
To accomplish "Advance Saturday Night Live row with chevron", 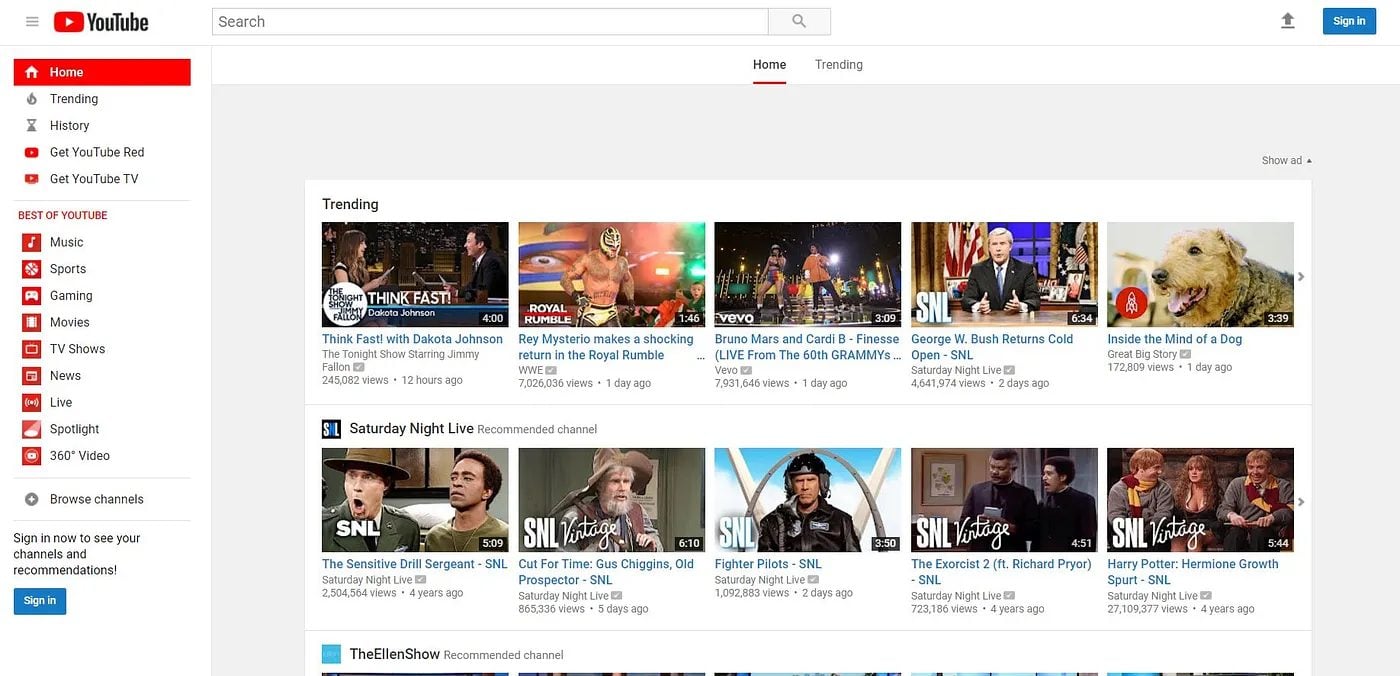I will point(1301,502).
